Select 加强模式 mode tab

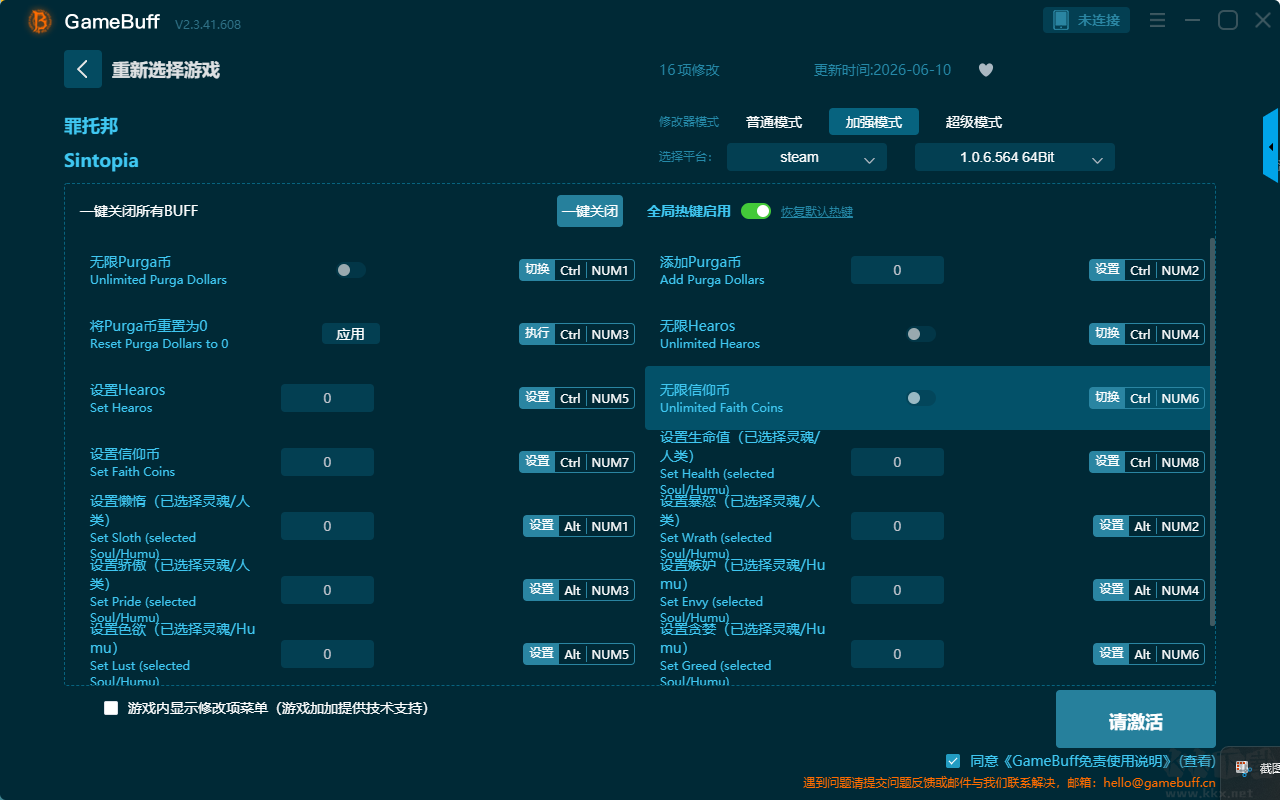874,122
